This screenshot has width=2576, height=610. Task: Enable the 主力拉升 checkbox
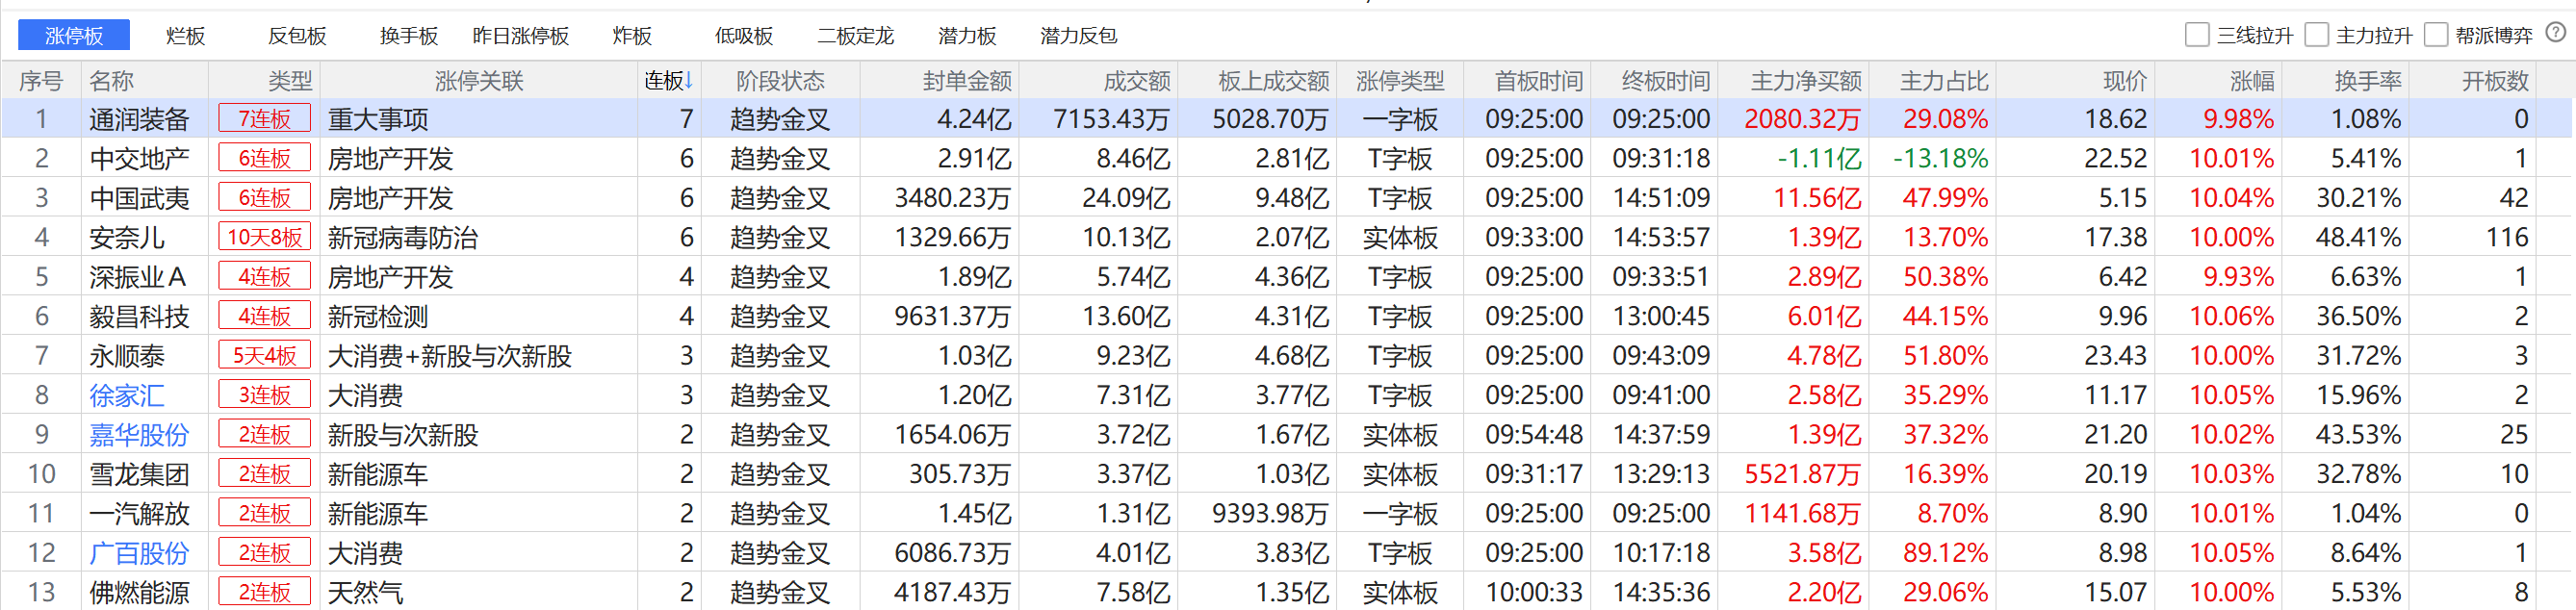(2316, 35)
